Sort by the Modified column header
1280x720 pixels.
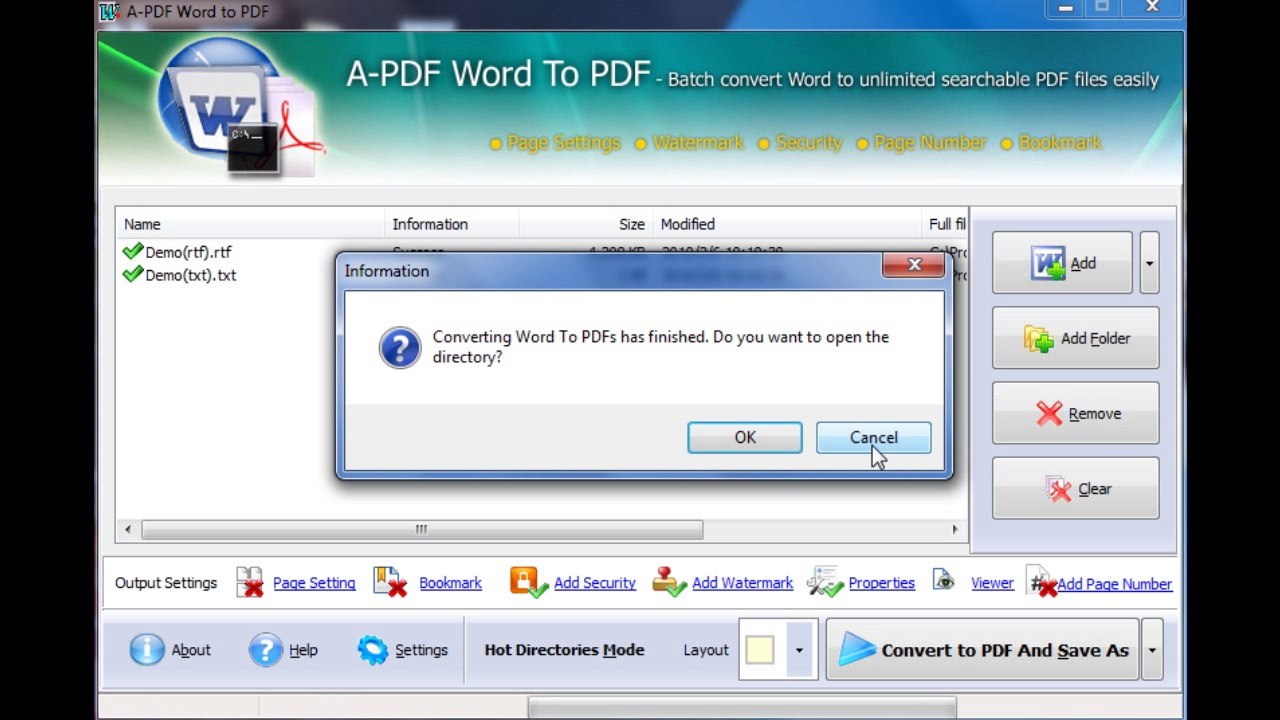click(788, 224)
